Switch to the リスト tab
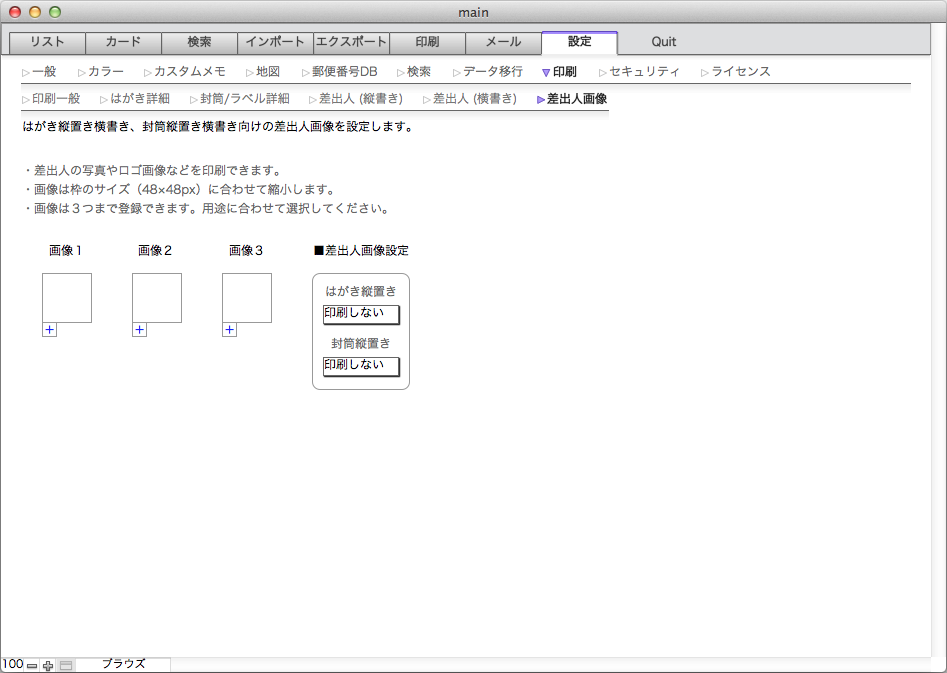The image size is (947, 673). [47, 42]
